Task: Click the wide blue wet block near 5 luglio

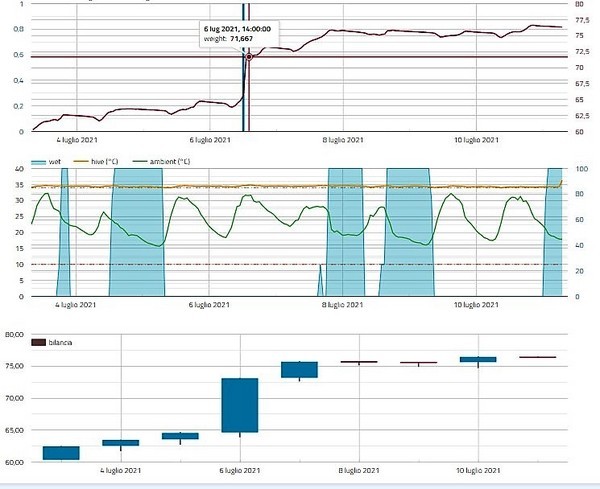Action: (x=137, y=230)
